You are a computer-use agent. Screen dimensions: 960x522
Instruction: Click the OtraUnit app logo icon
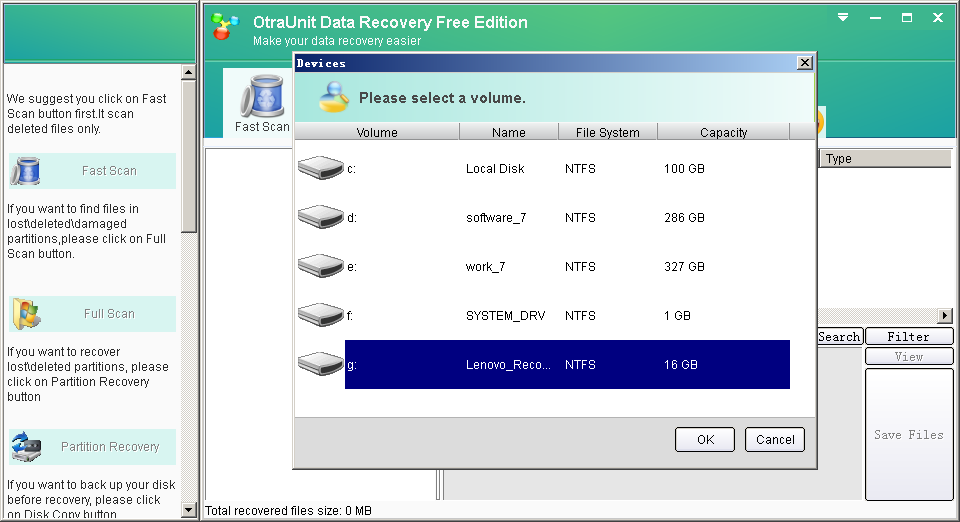(225, 26)
